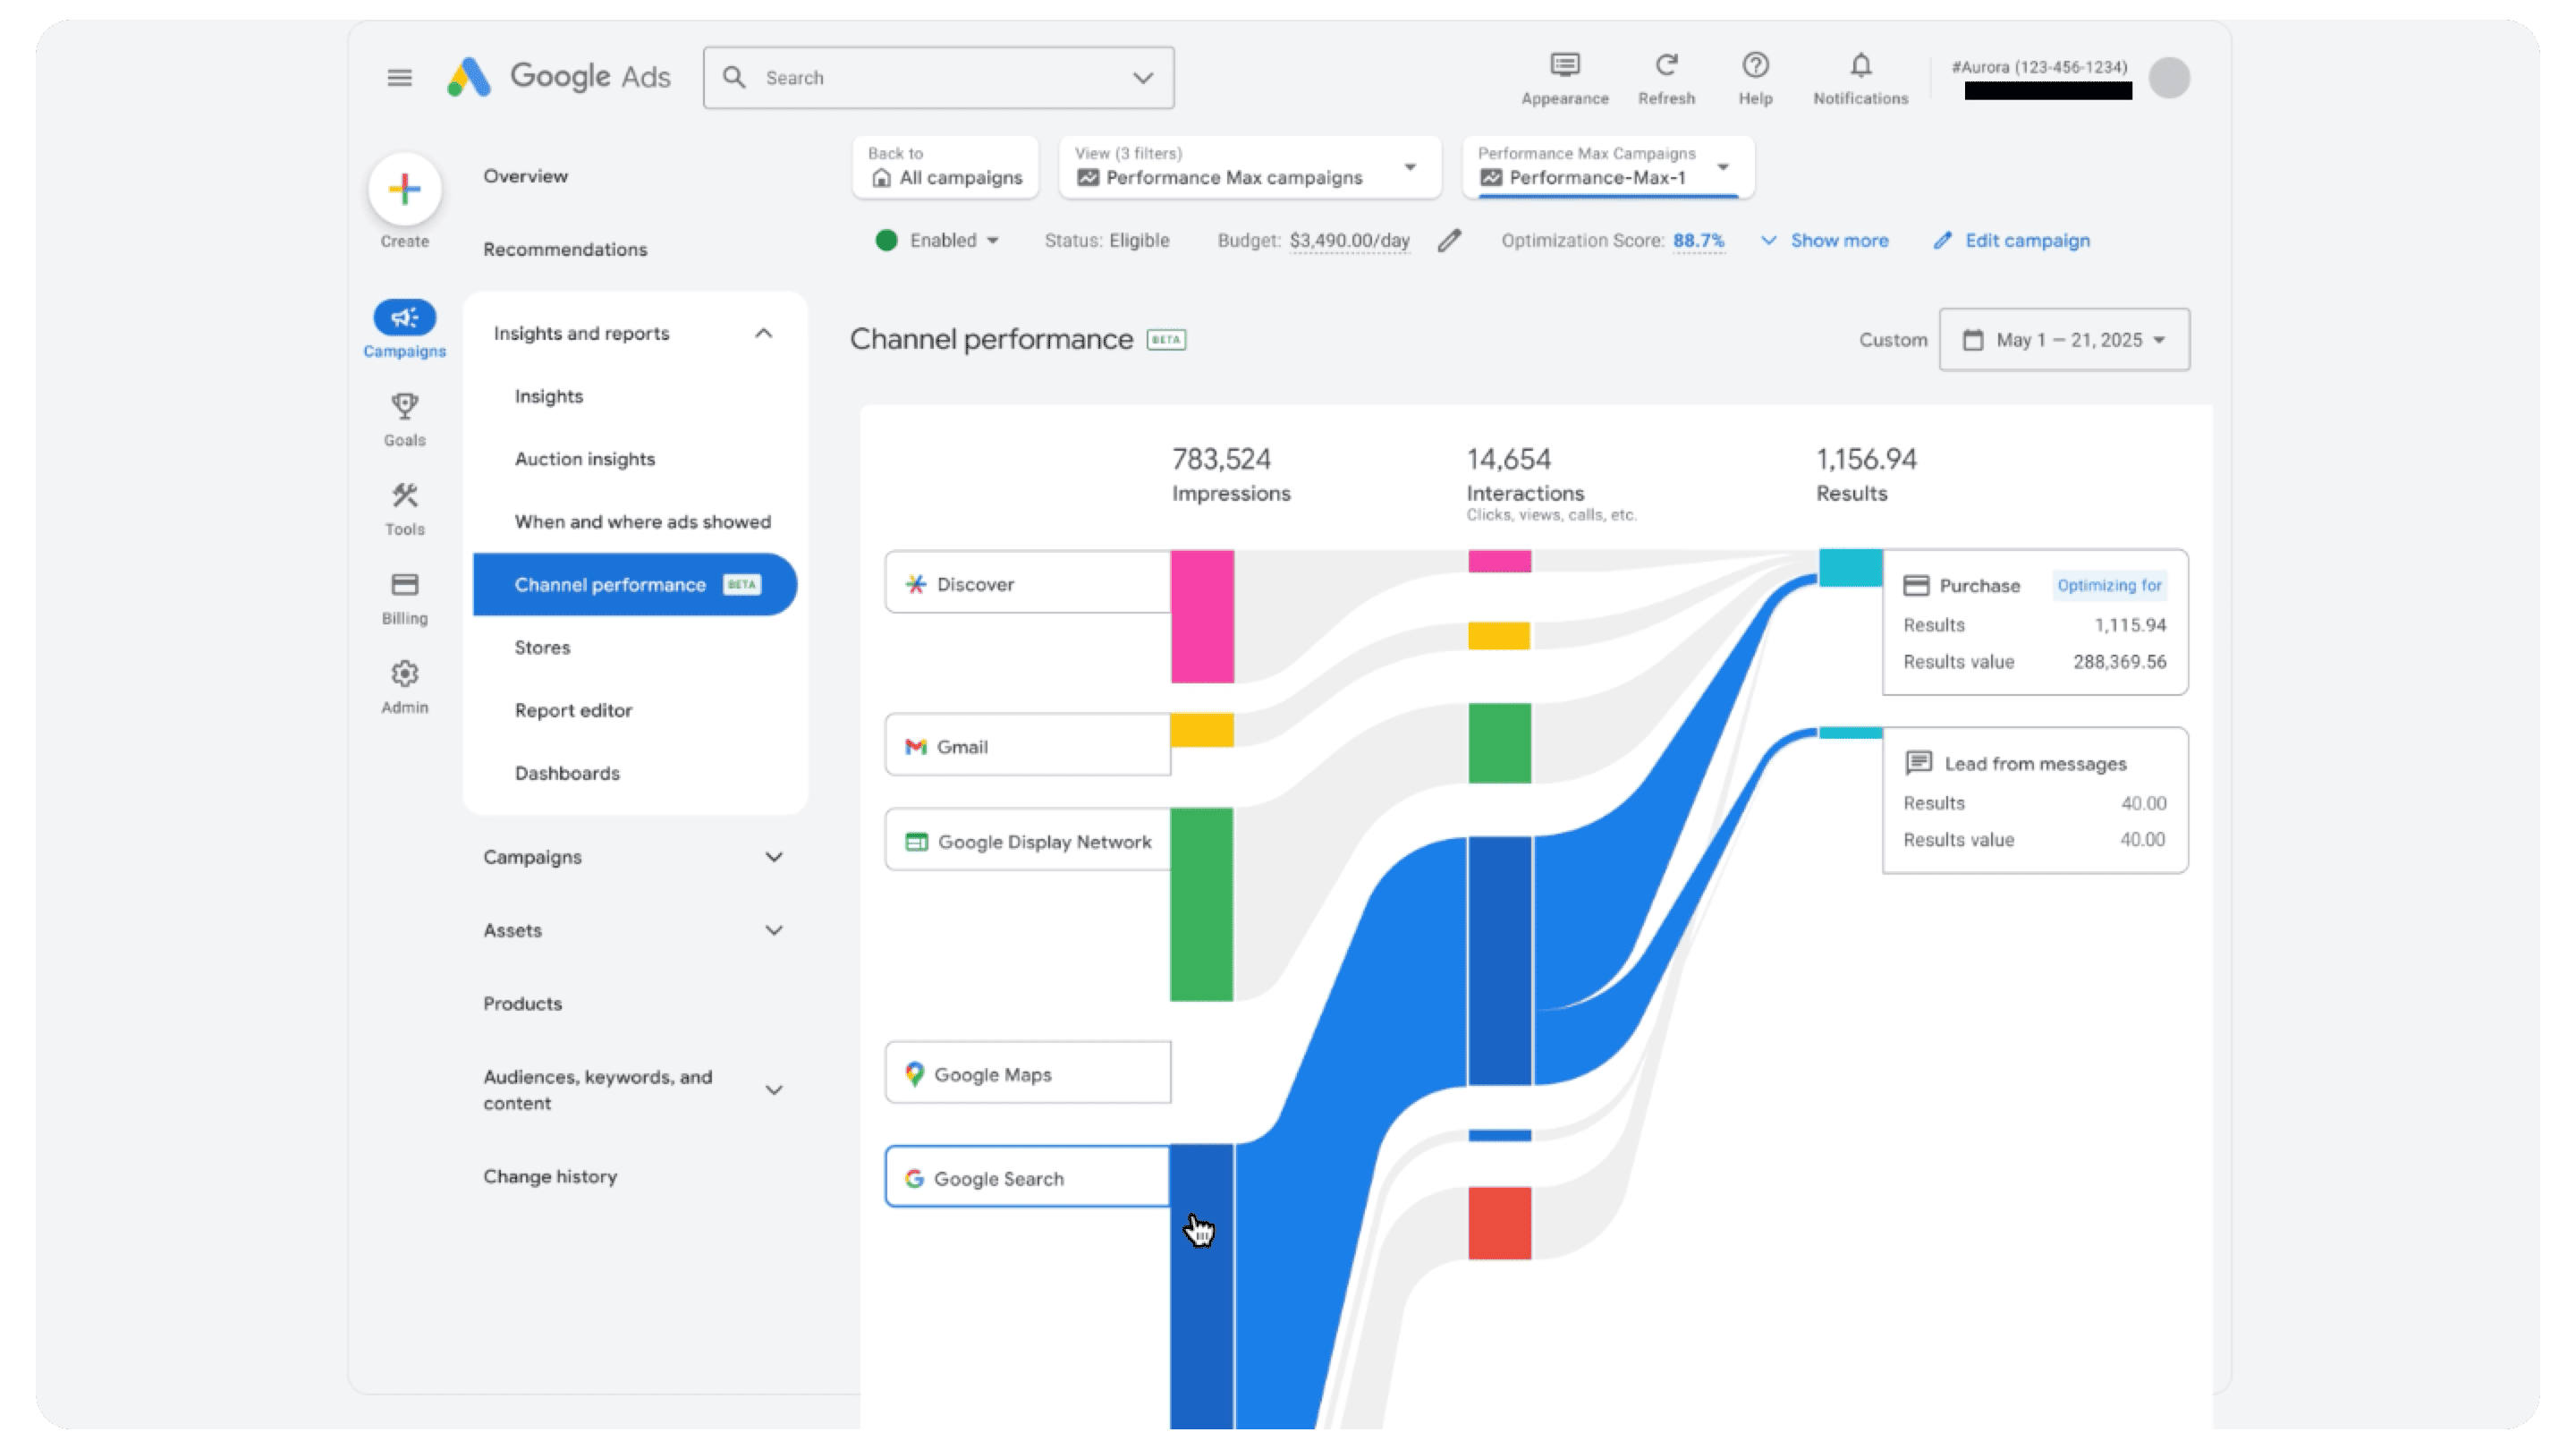This screenshot has height=1449, width=2576.
Task: Open Stores menu item
Action: point(542,647)
